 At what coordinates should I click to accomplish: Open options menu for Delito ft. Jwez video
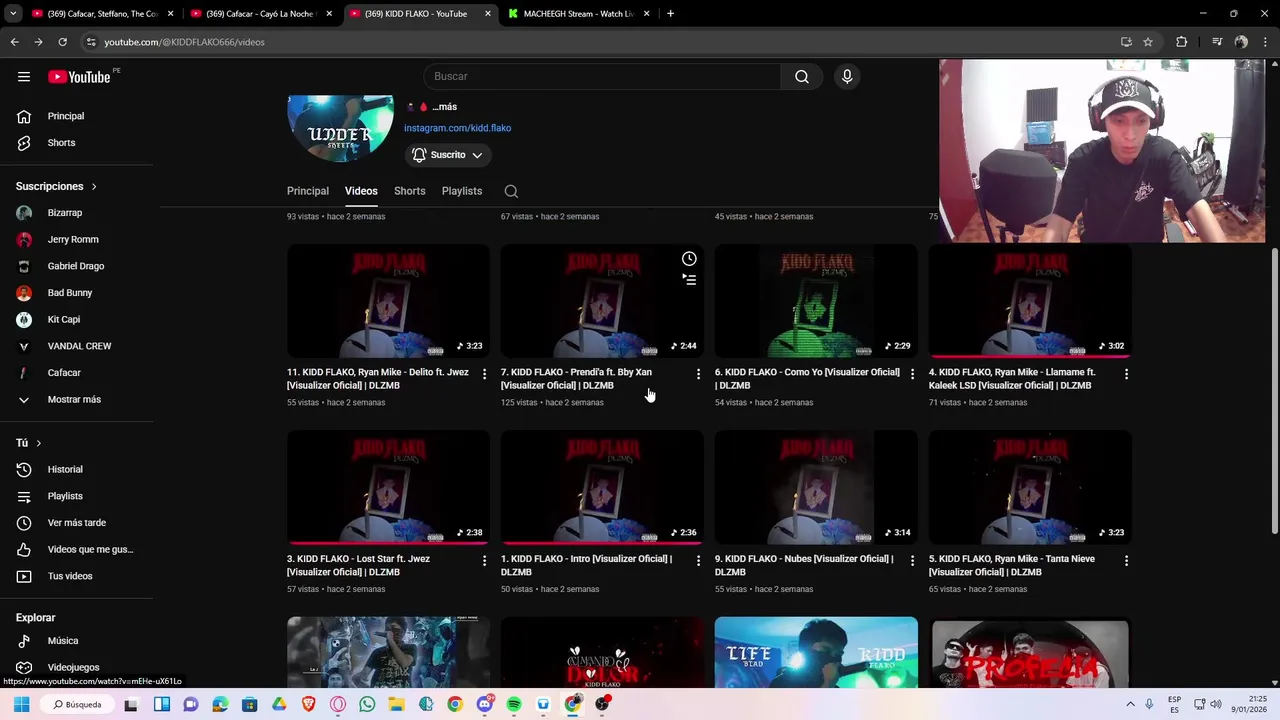click(484, 374)
